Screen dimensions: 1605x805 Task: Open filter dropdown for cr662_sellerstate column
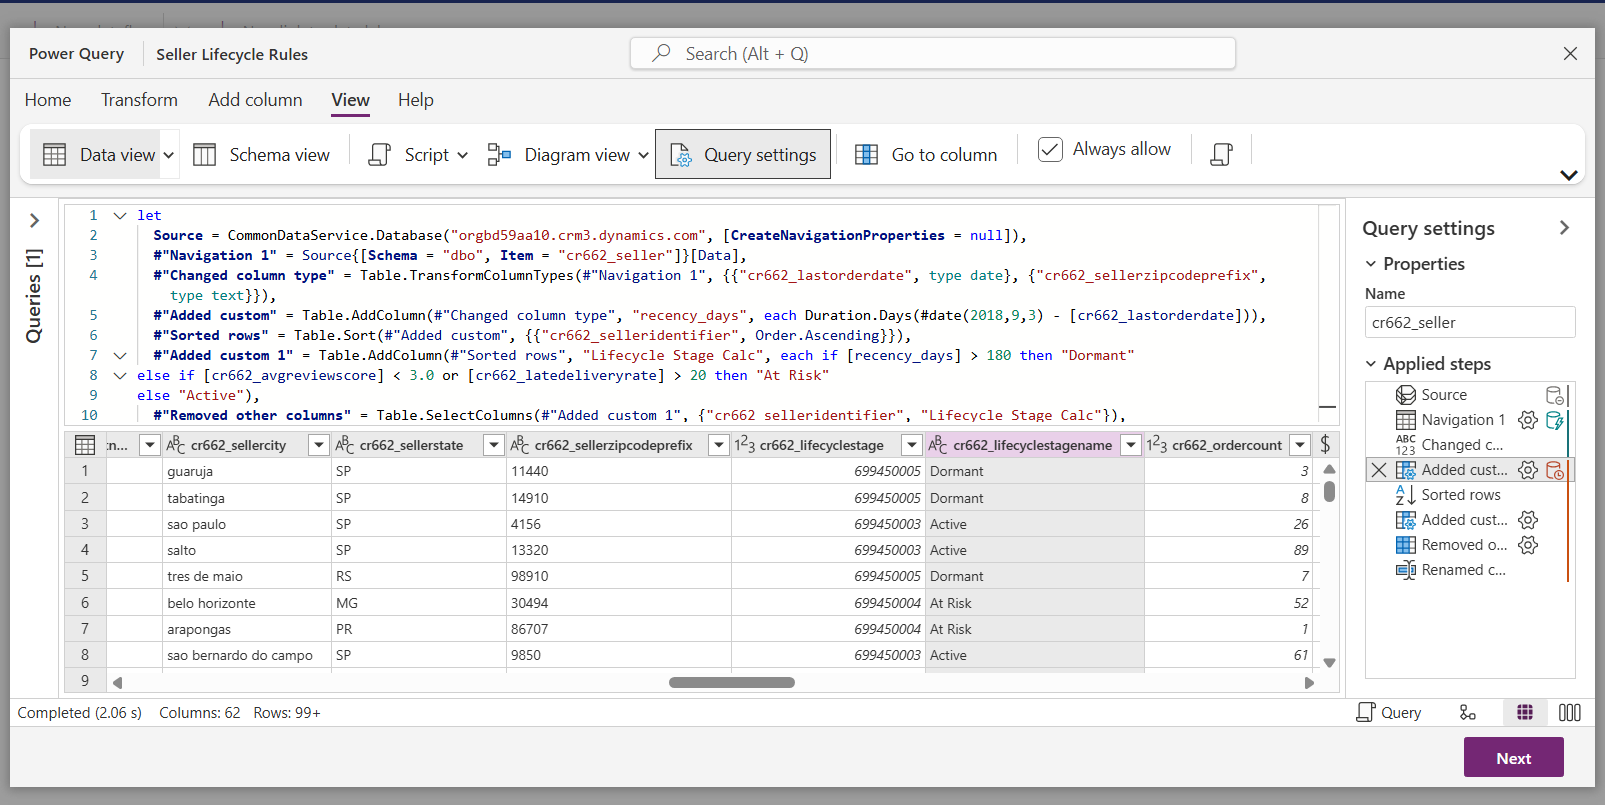(494, 445)
